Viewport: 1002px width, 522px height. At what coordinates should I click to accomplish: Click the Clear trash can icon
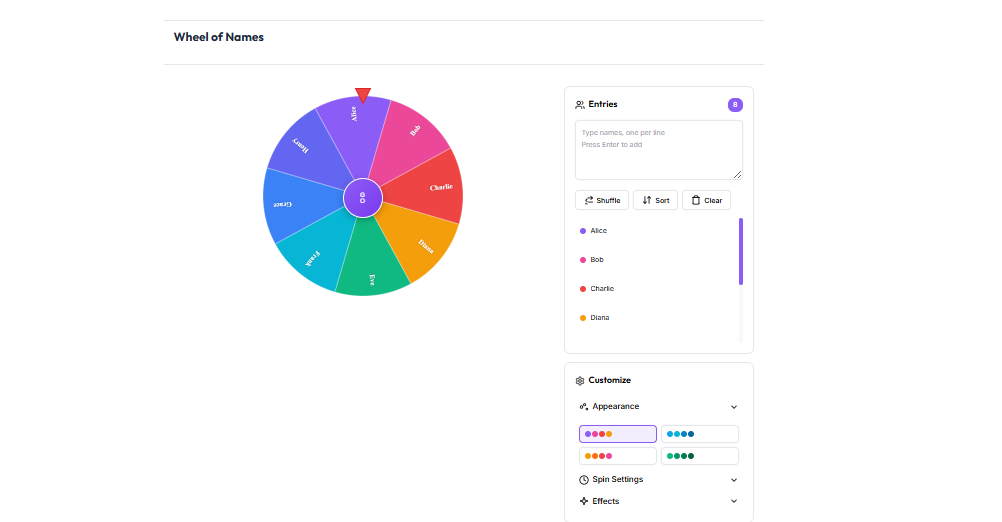point(696,200)
